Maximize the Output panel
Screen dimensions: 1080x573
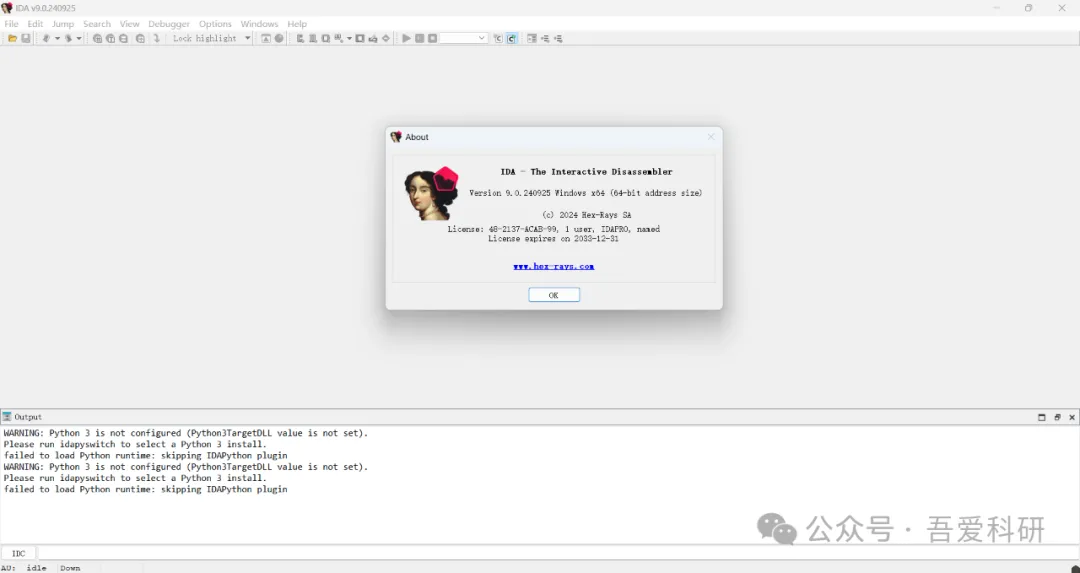coord(1041,417)
